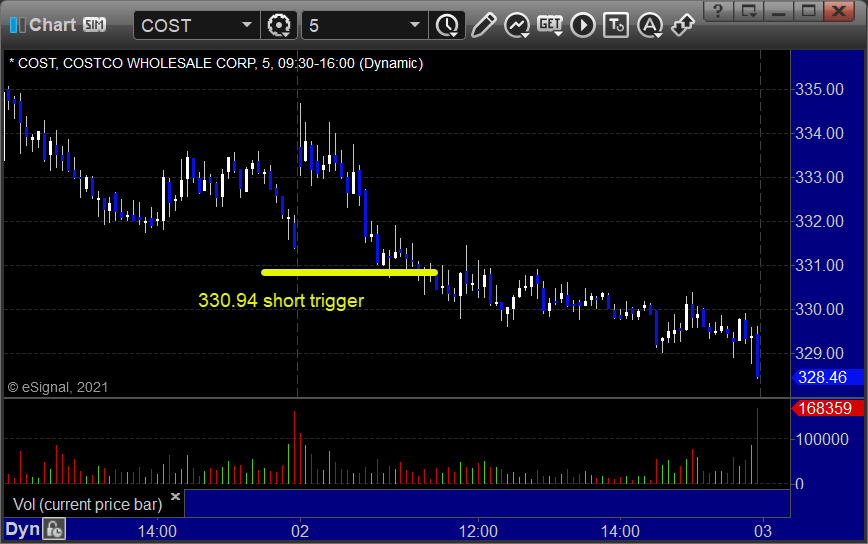Viewport: 868px width, 544px height.
Task: Click the 333.00 price axis label
Action: 819,178
